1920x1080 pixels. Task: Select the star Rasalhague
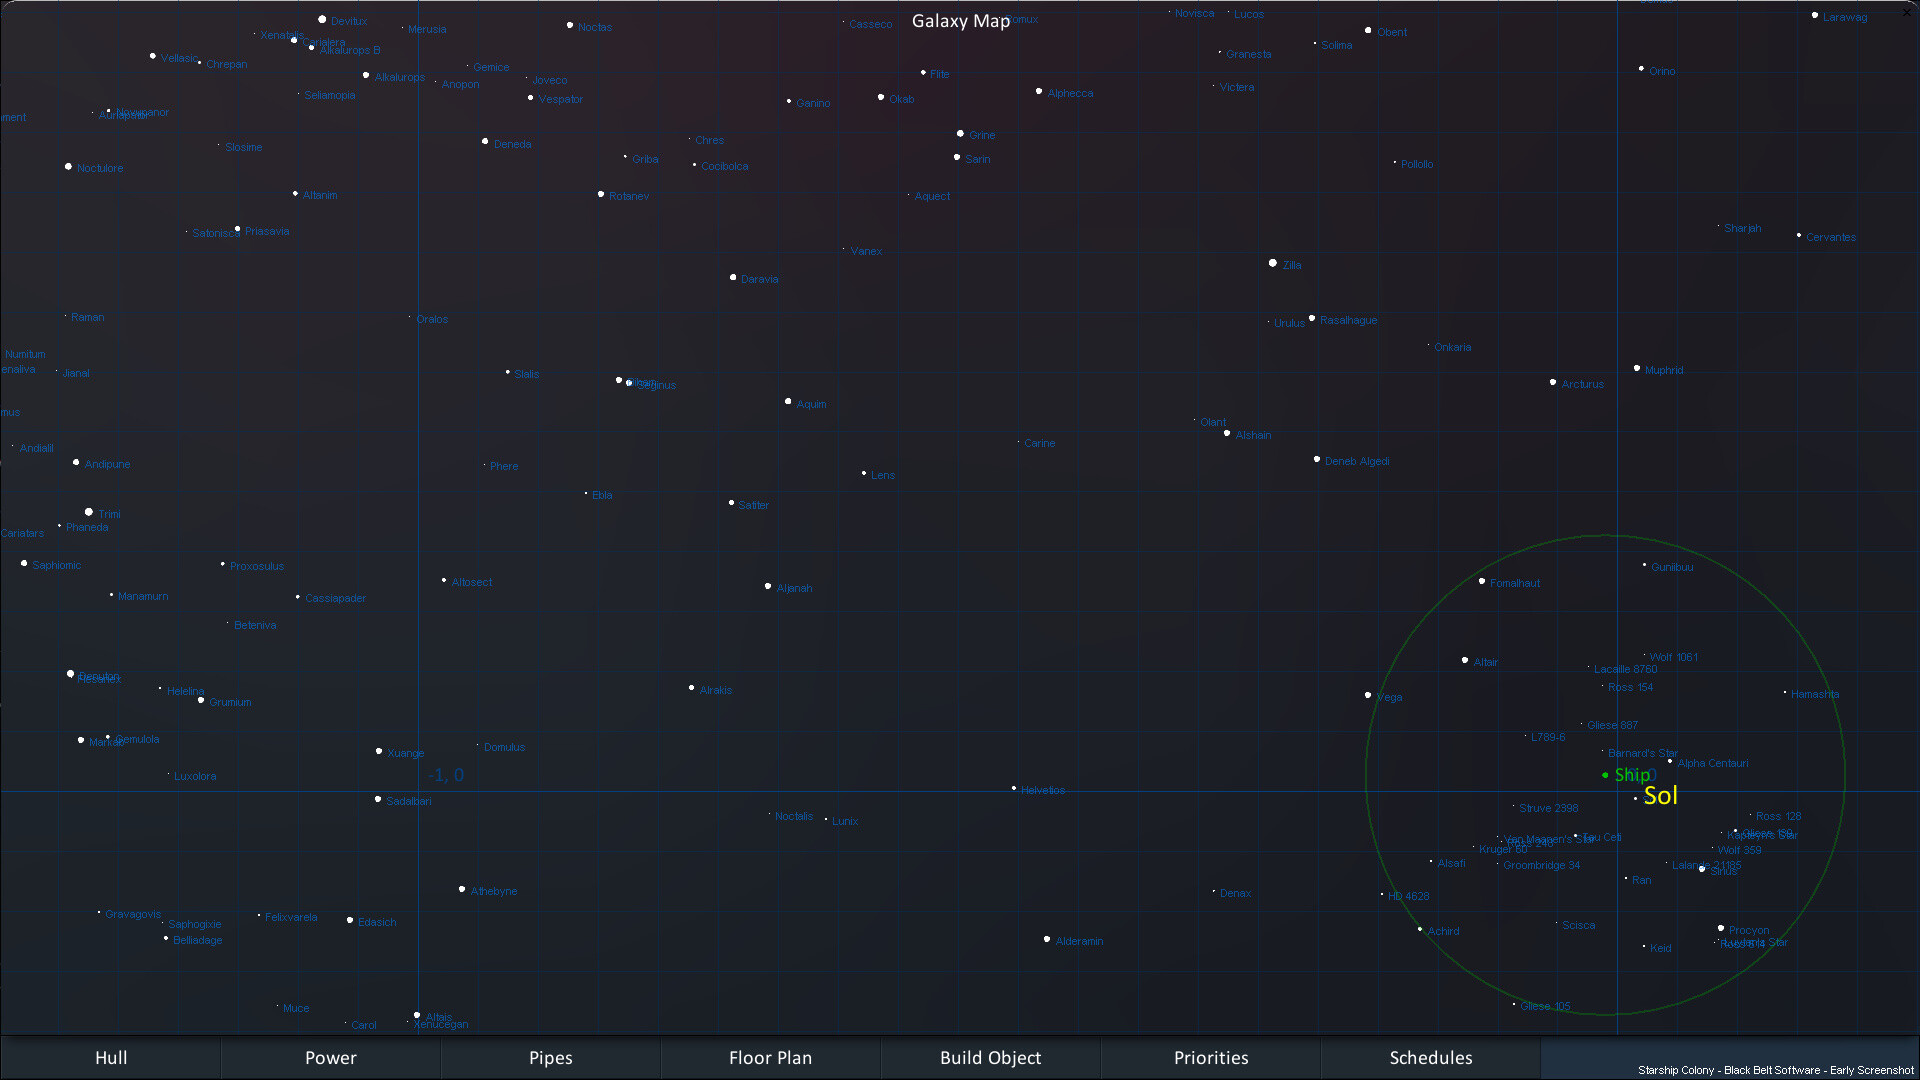tap(1313, 320)
